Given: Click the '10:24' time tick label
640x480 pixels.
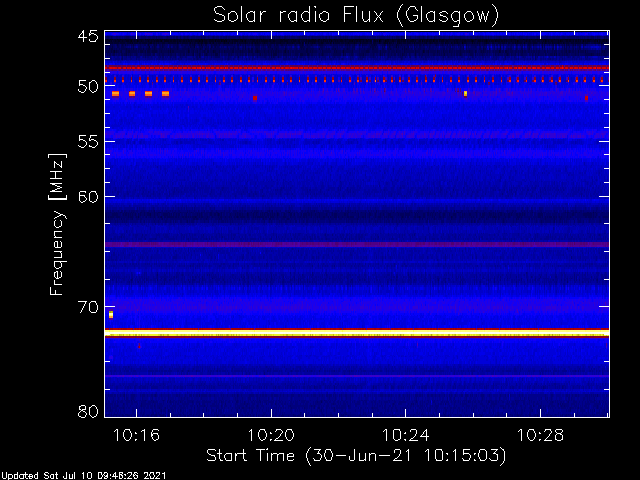Looking at the screenshot, I should coord(405,435).
